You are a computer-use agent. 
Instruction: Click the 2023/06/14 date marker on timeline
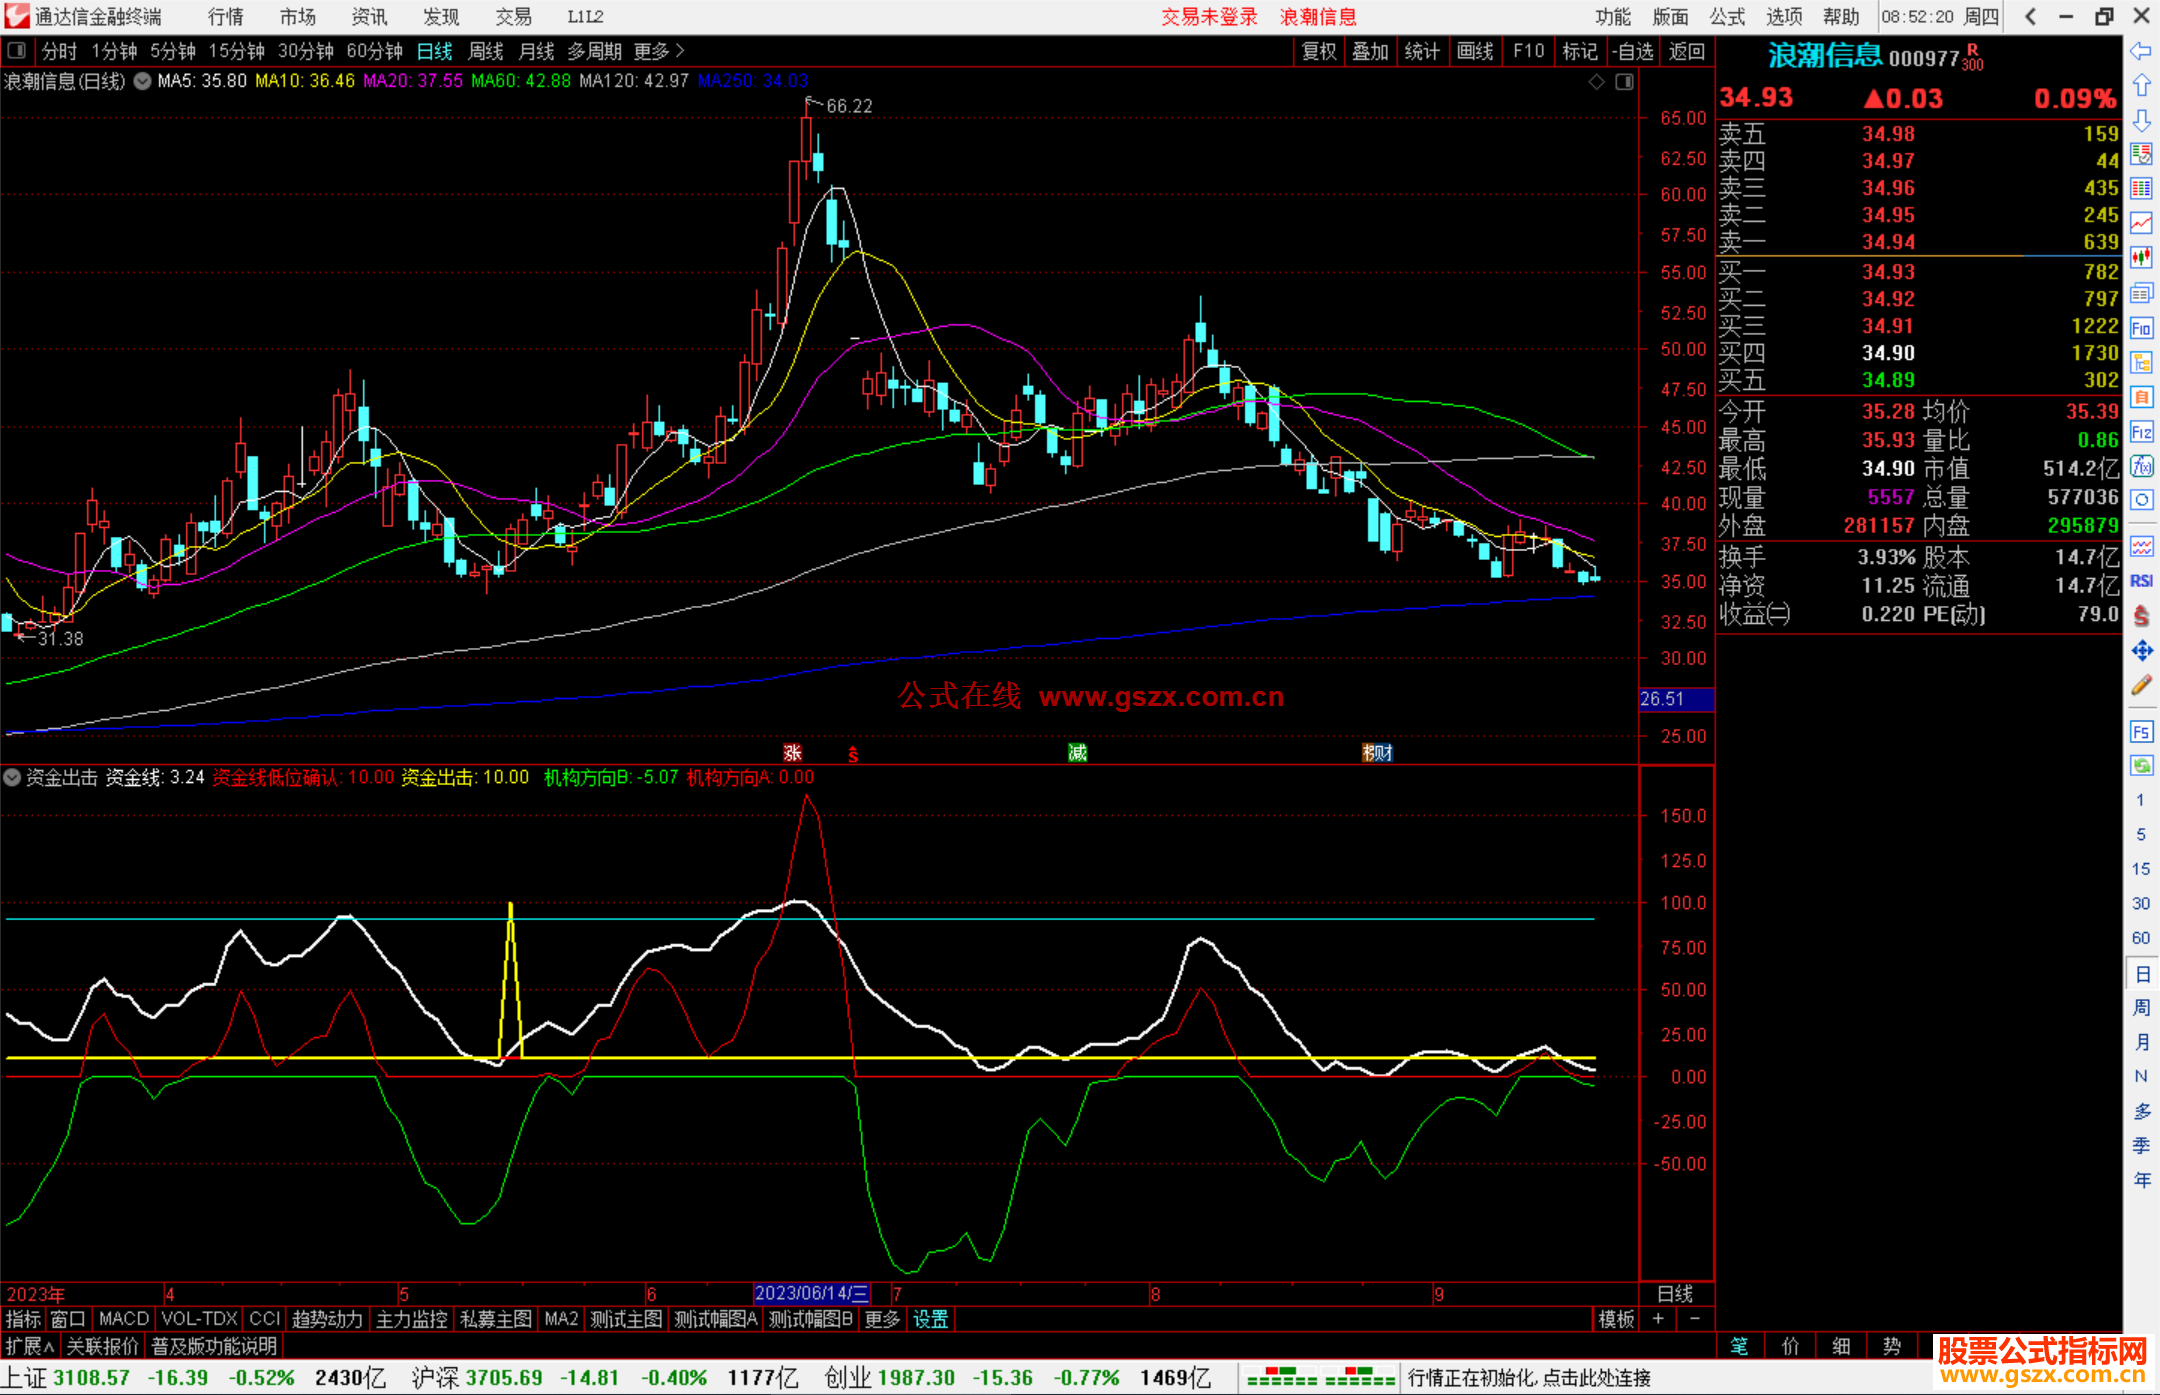click(811, 1293)
